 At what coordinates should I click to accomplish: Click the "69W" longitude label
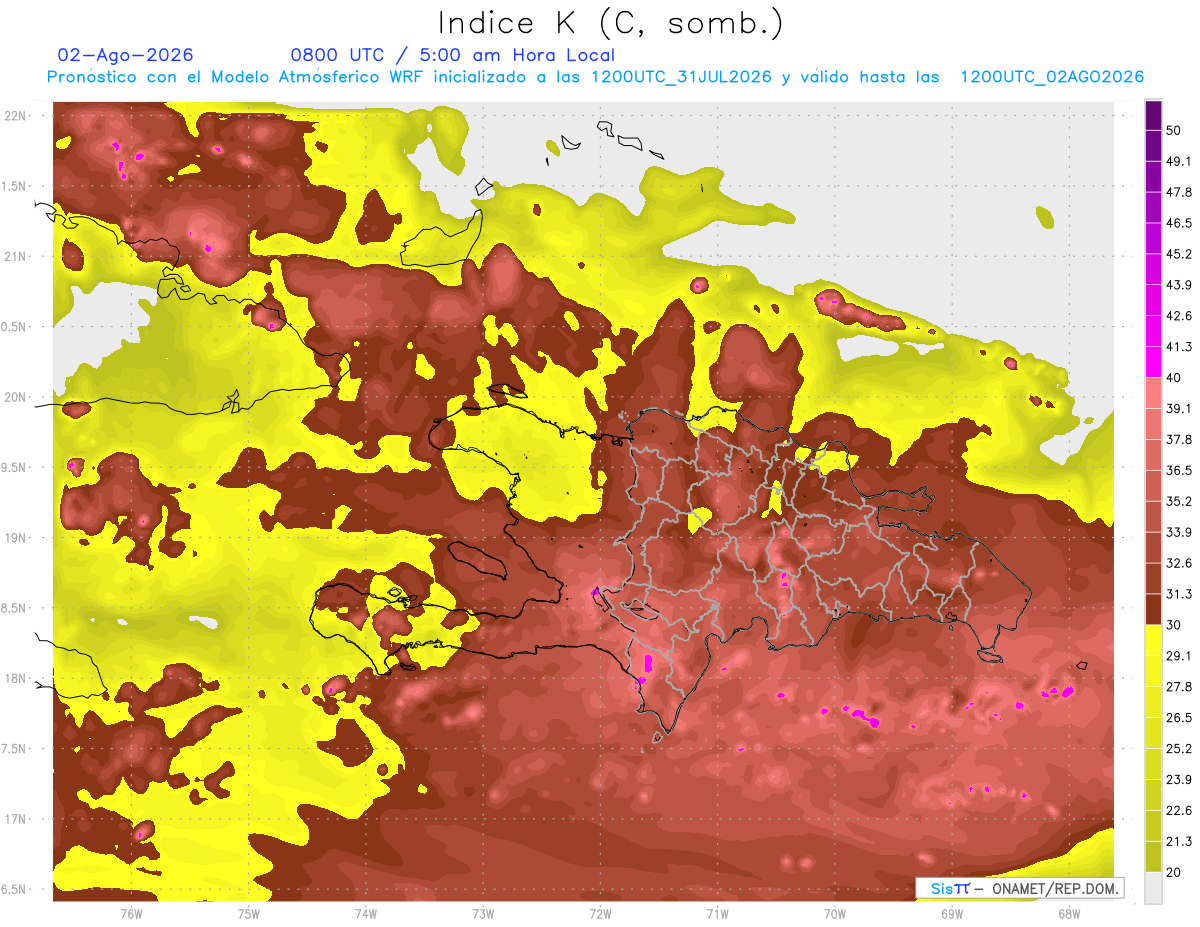click(951, 914)
